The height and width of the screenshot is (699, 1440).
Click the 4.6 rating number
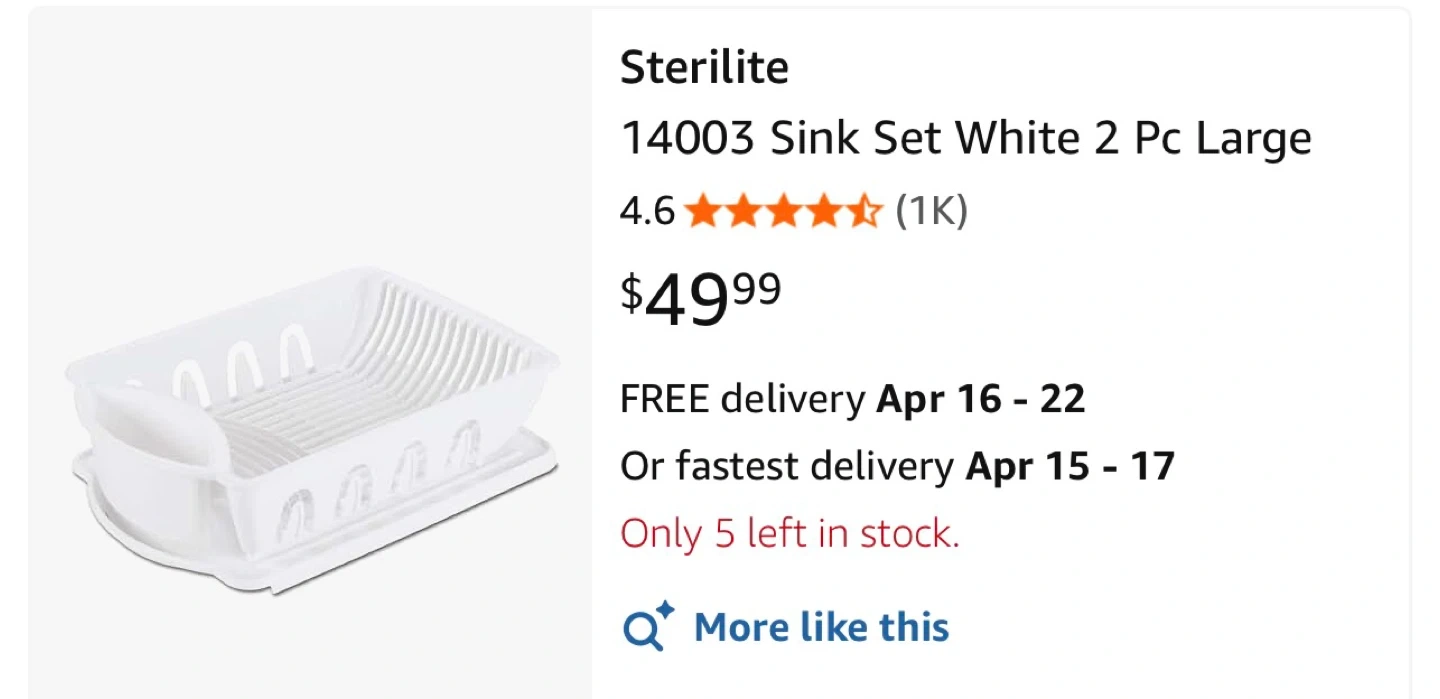(647, 212)
